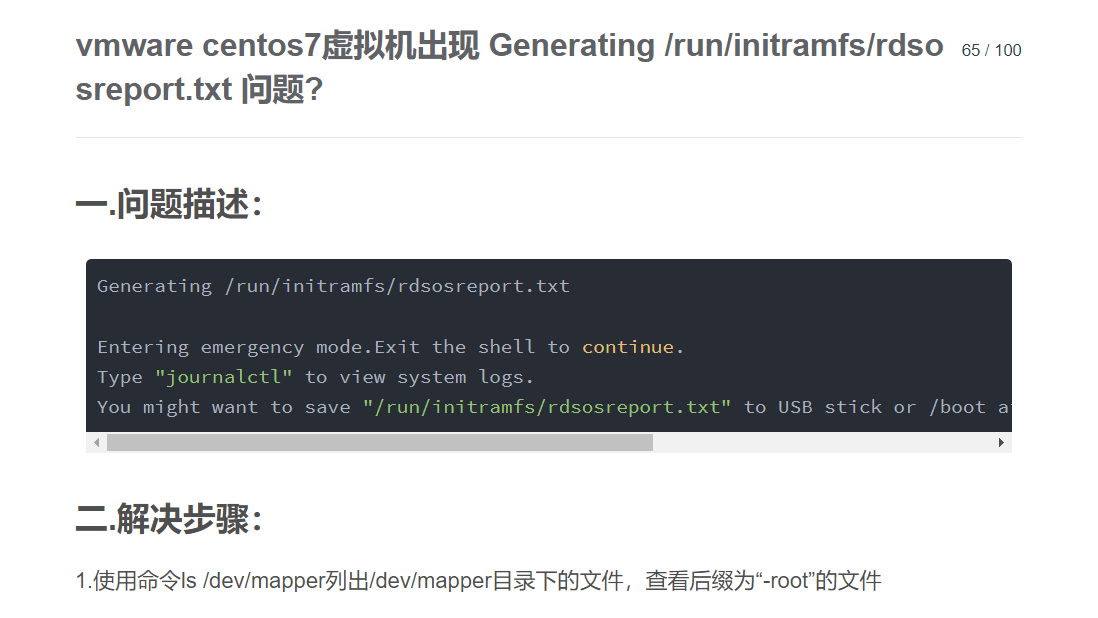Click the '65 / 100' title character counter

coord(991,50)
